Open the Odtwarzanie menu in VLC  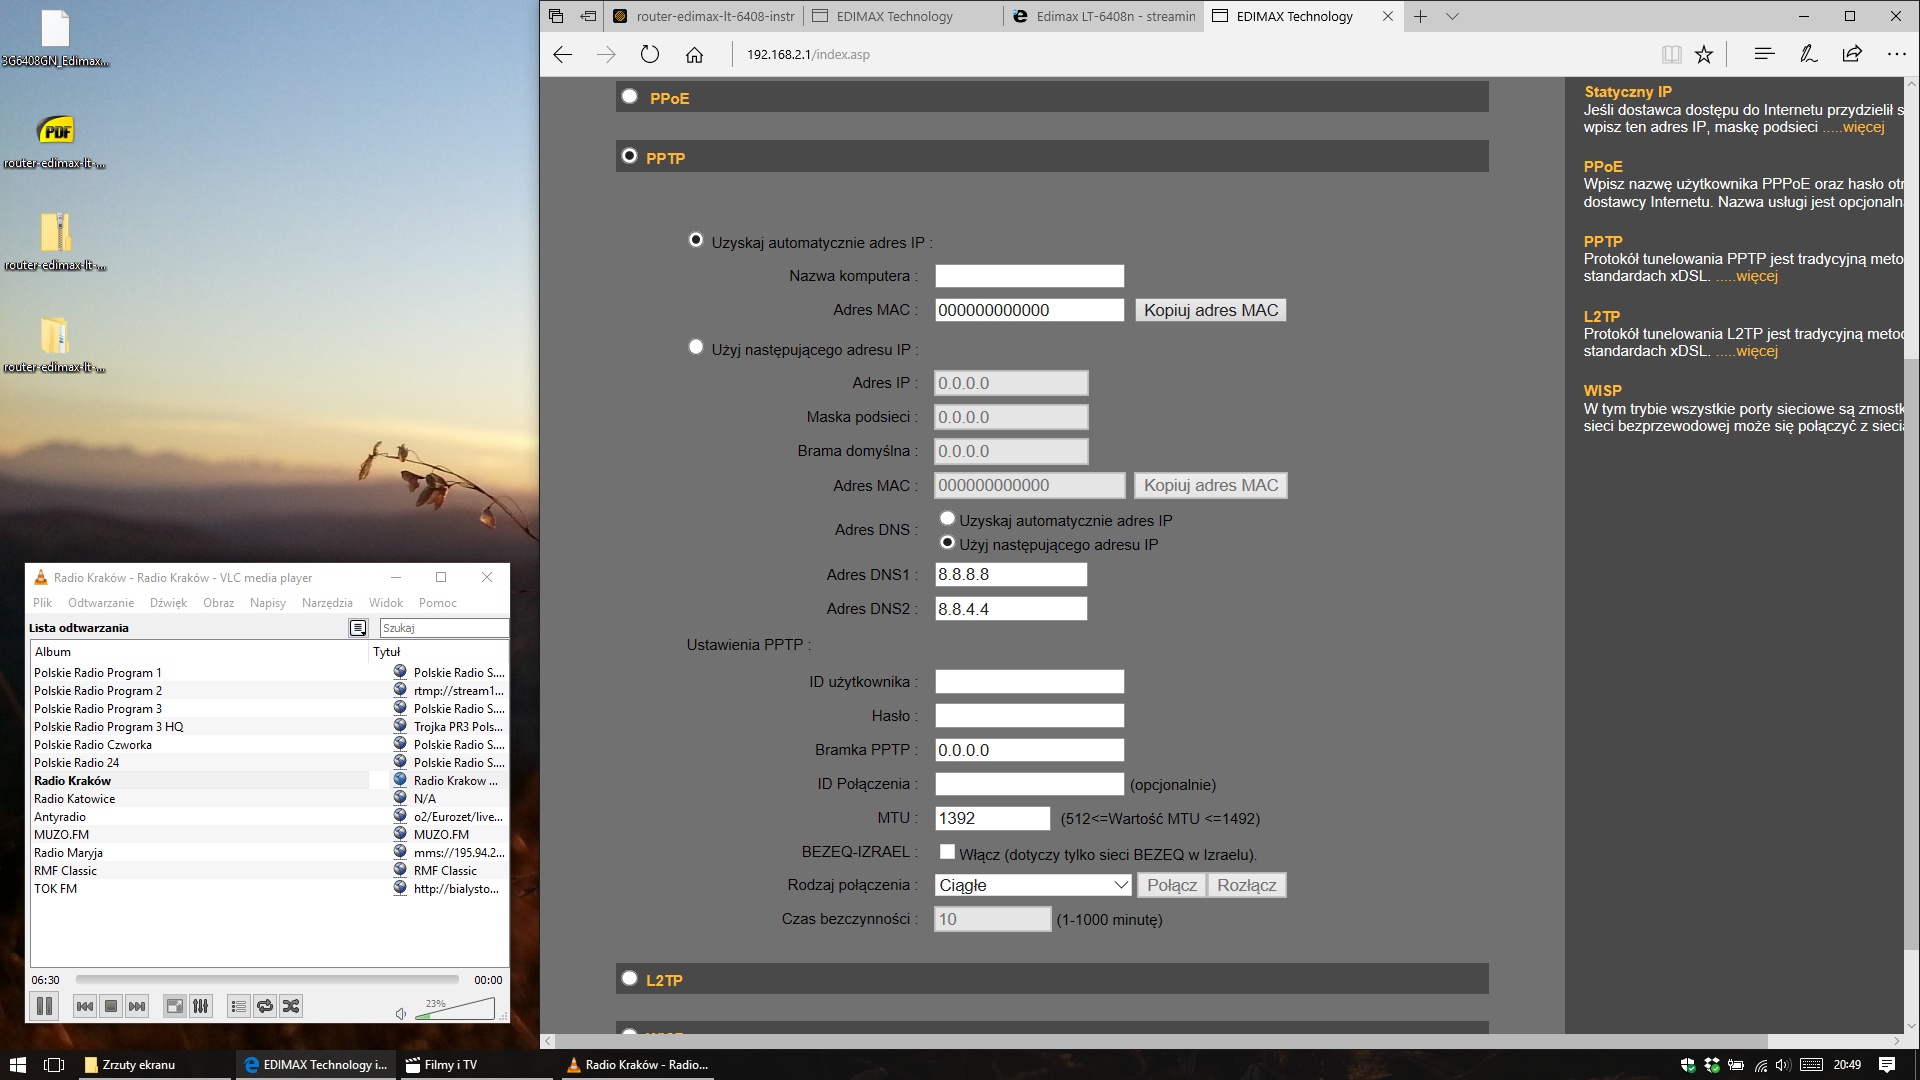click(101, 603)
